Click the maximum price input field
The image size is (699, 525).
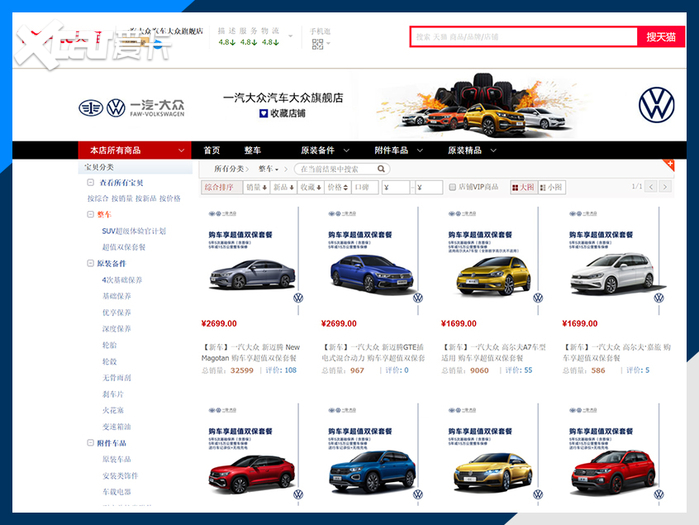[x=429, y=187]
